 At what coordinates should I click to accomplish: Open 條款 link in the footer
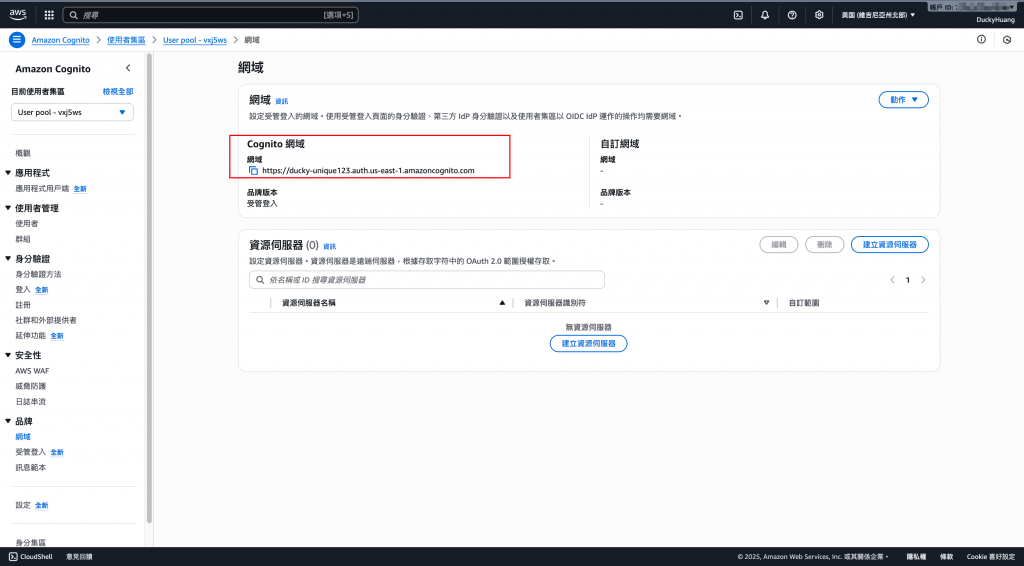[x=946, y=557]
